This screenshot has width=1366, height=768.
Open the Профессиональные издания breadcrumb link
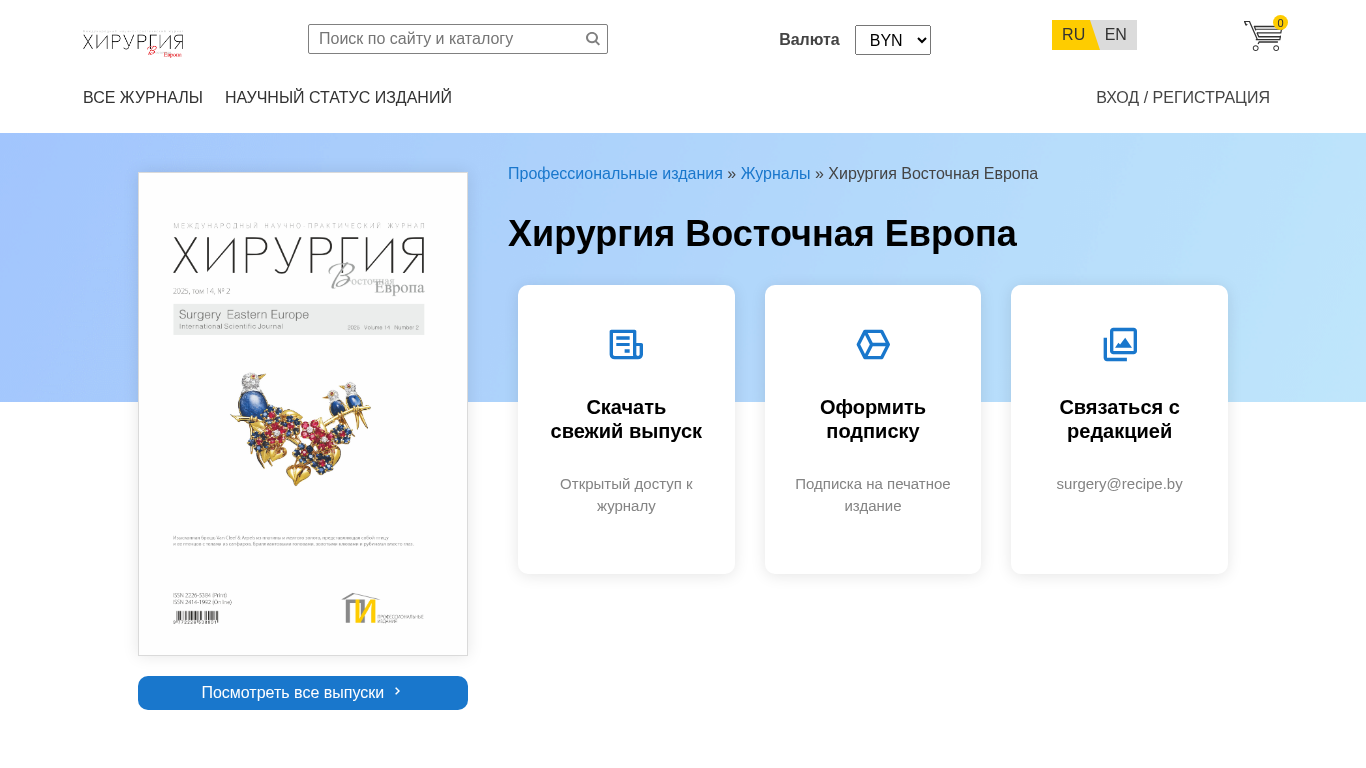[x=615, y=174]
